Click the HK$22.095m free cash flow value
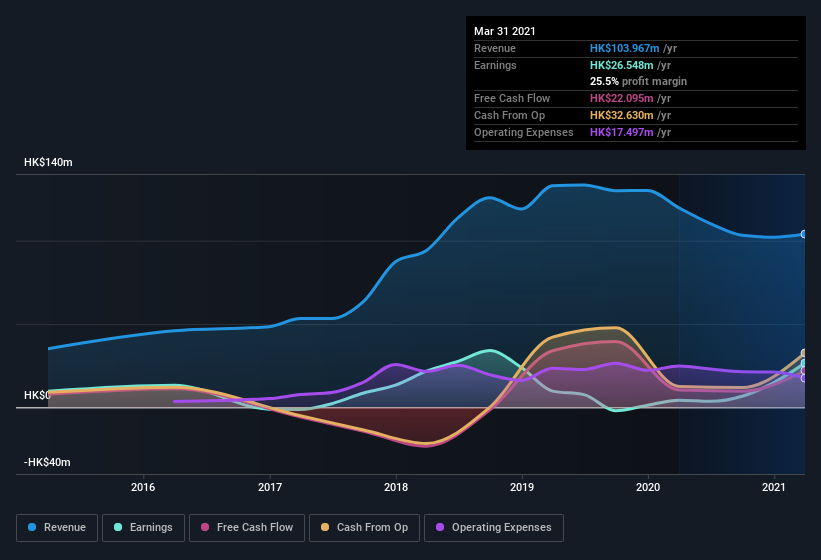The width and height of the screenshot is (821, 560). pos(622,98)
